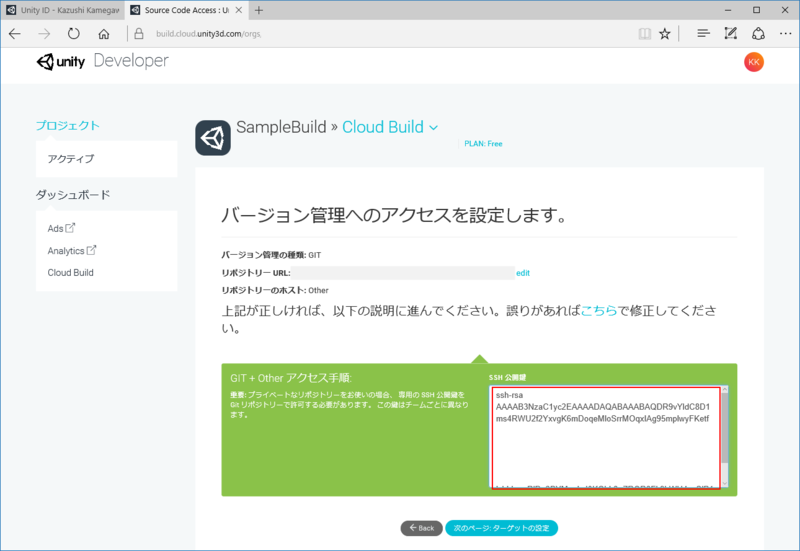Click GIT + Other アクセス手順 heading
Screen dimensions: 800x551
[x=291, y=378]
